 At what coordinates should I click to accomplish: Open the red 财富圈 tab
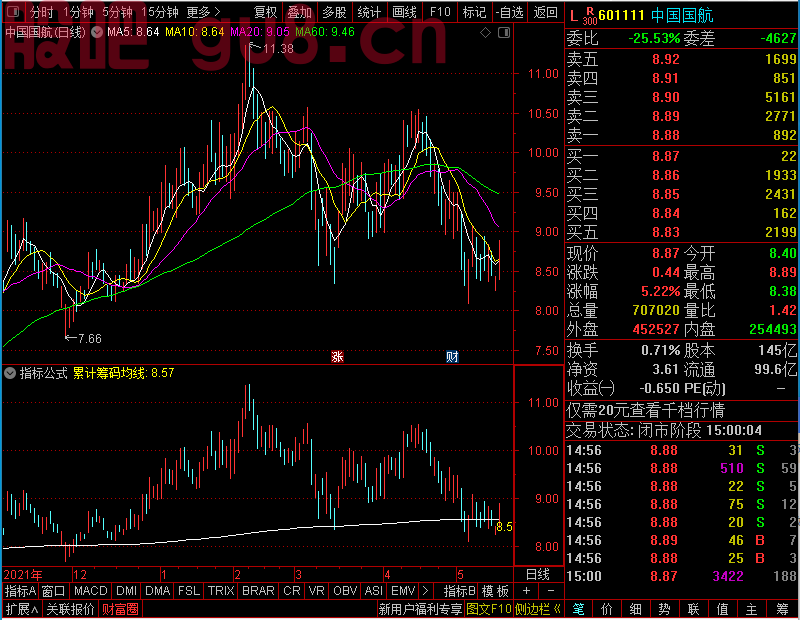pos(120,609)
